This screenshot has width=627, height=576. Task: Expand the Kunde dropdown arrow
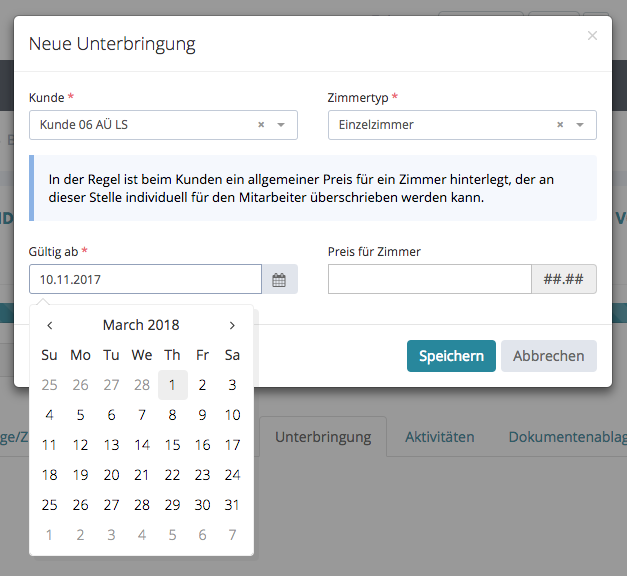[x=281, y=125]
